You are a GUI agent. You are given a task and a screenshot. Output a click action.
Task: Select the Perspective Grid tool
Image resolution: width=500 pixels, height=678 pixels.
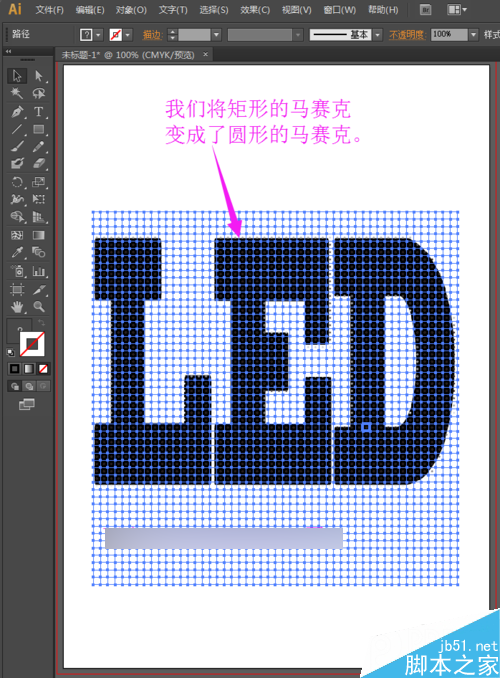(38, 216)
